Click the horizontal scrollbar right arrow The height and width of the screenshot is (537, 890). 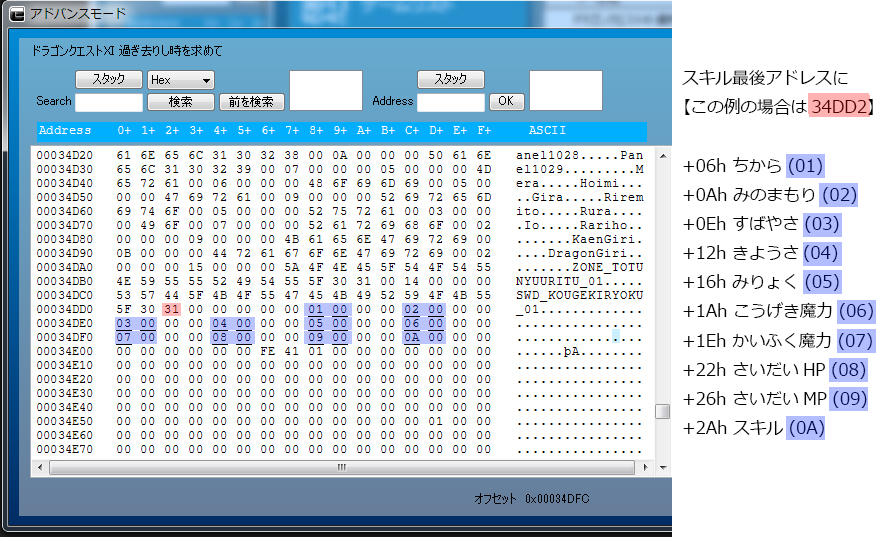point(645,468)
